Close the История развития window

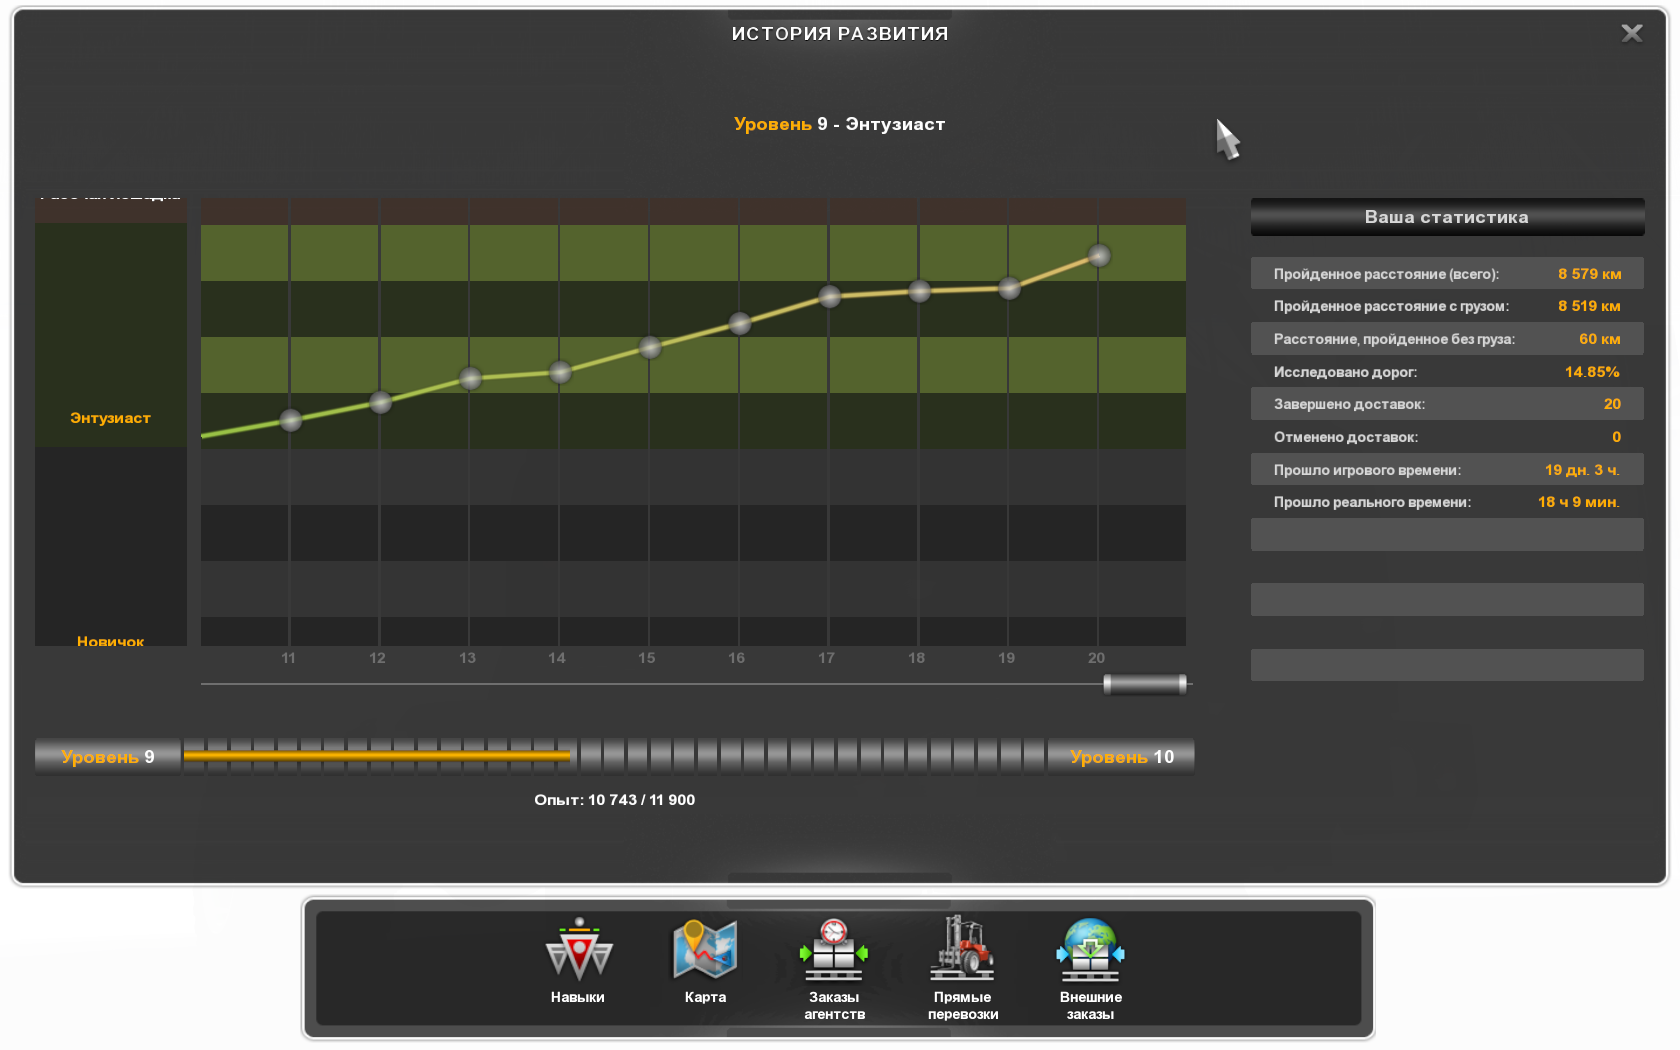click(x=1631, y=34)
